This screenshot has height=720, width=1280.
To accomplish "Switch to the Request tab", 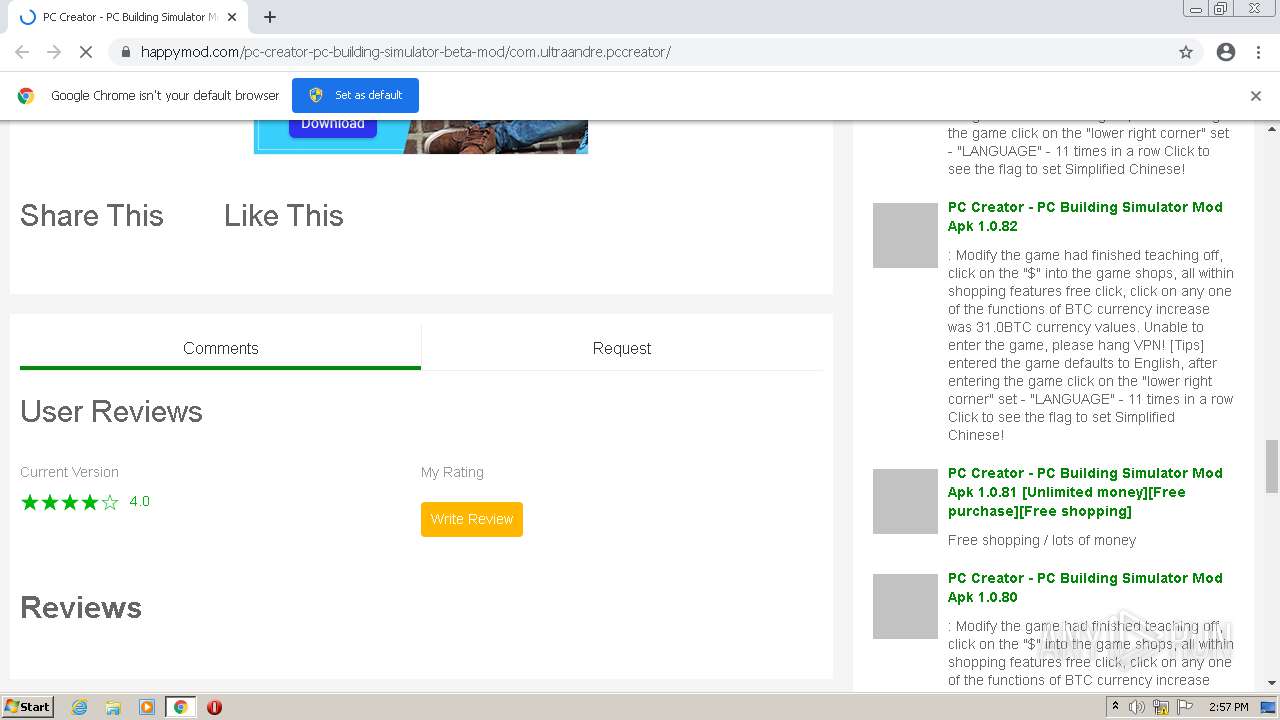I will pyautogui.click(x=622, y=348).
